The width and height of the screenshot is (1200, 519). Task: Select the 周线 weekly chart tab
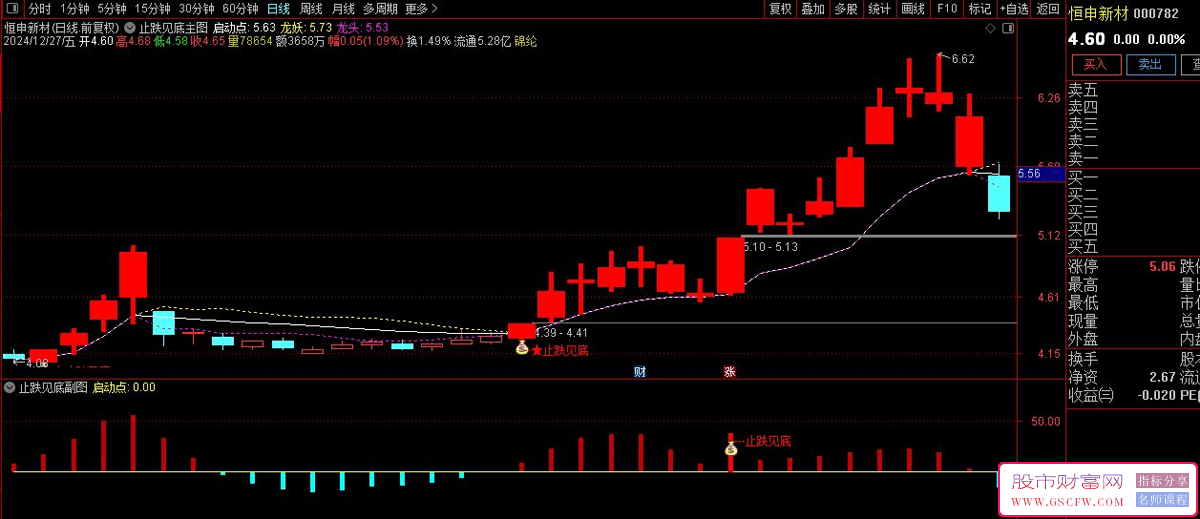click(311, 9)
